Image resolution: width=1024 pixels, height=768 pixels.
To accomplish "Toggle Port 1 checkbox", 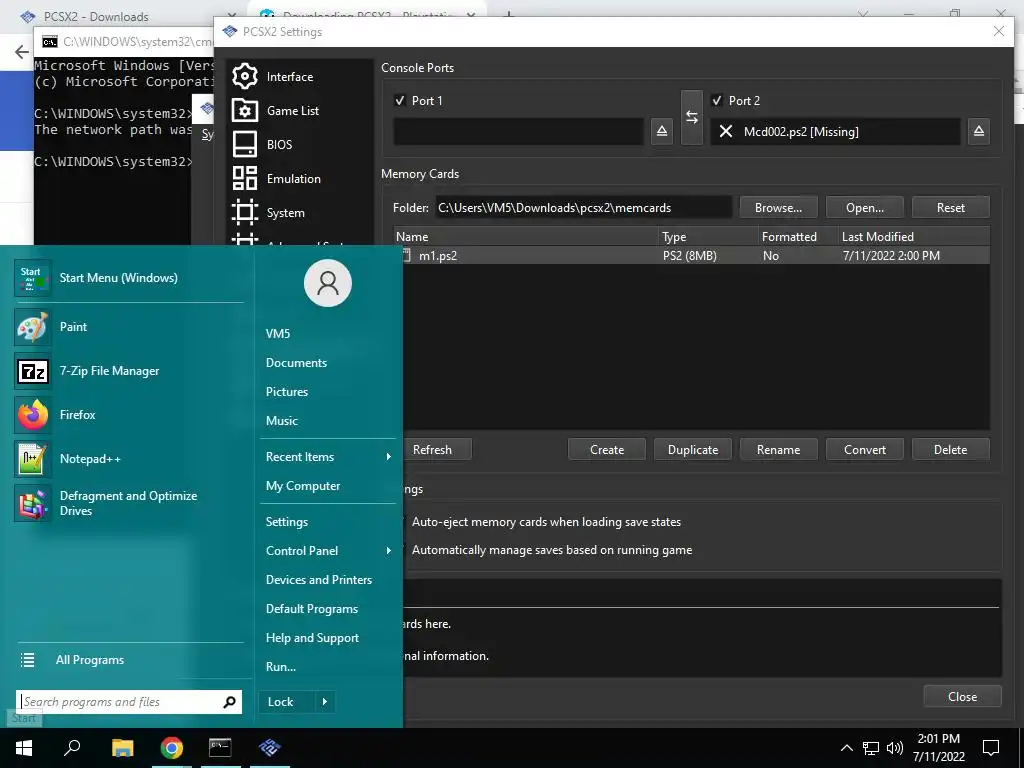I will [400, 101].
